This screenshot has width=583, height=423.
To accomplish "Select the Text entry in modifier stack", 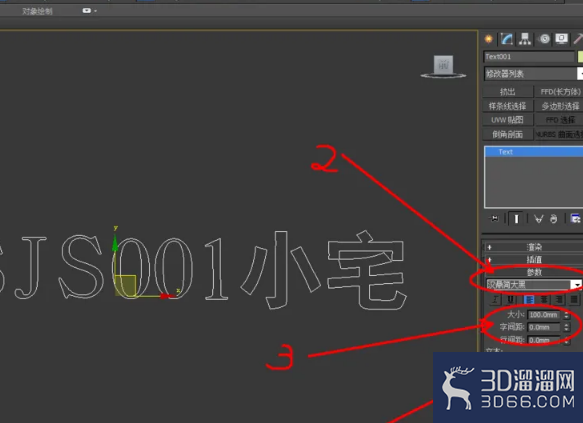I will [x=534, y=152].
